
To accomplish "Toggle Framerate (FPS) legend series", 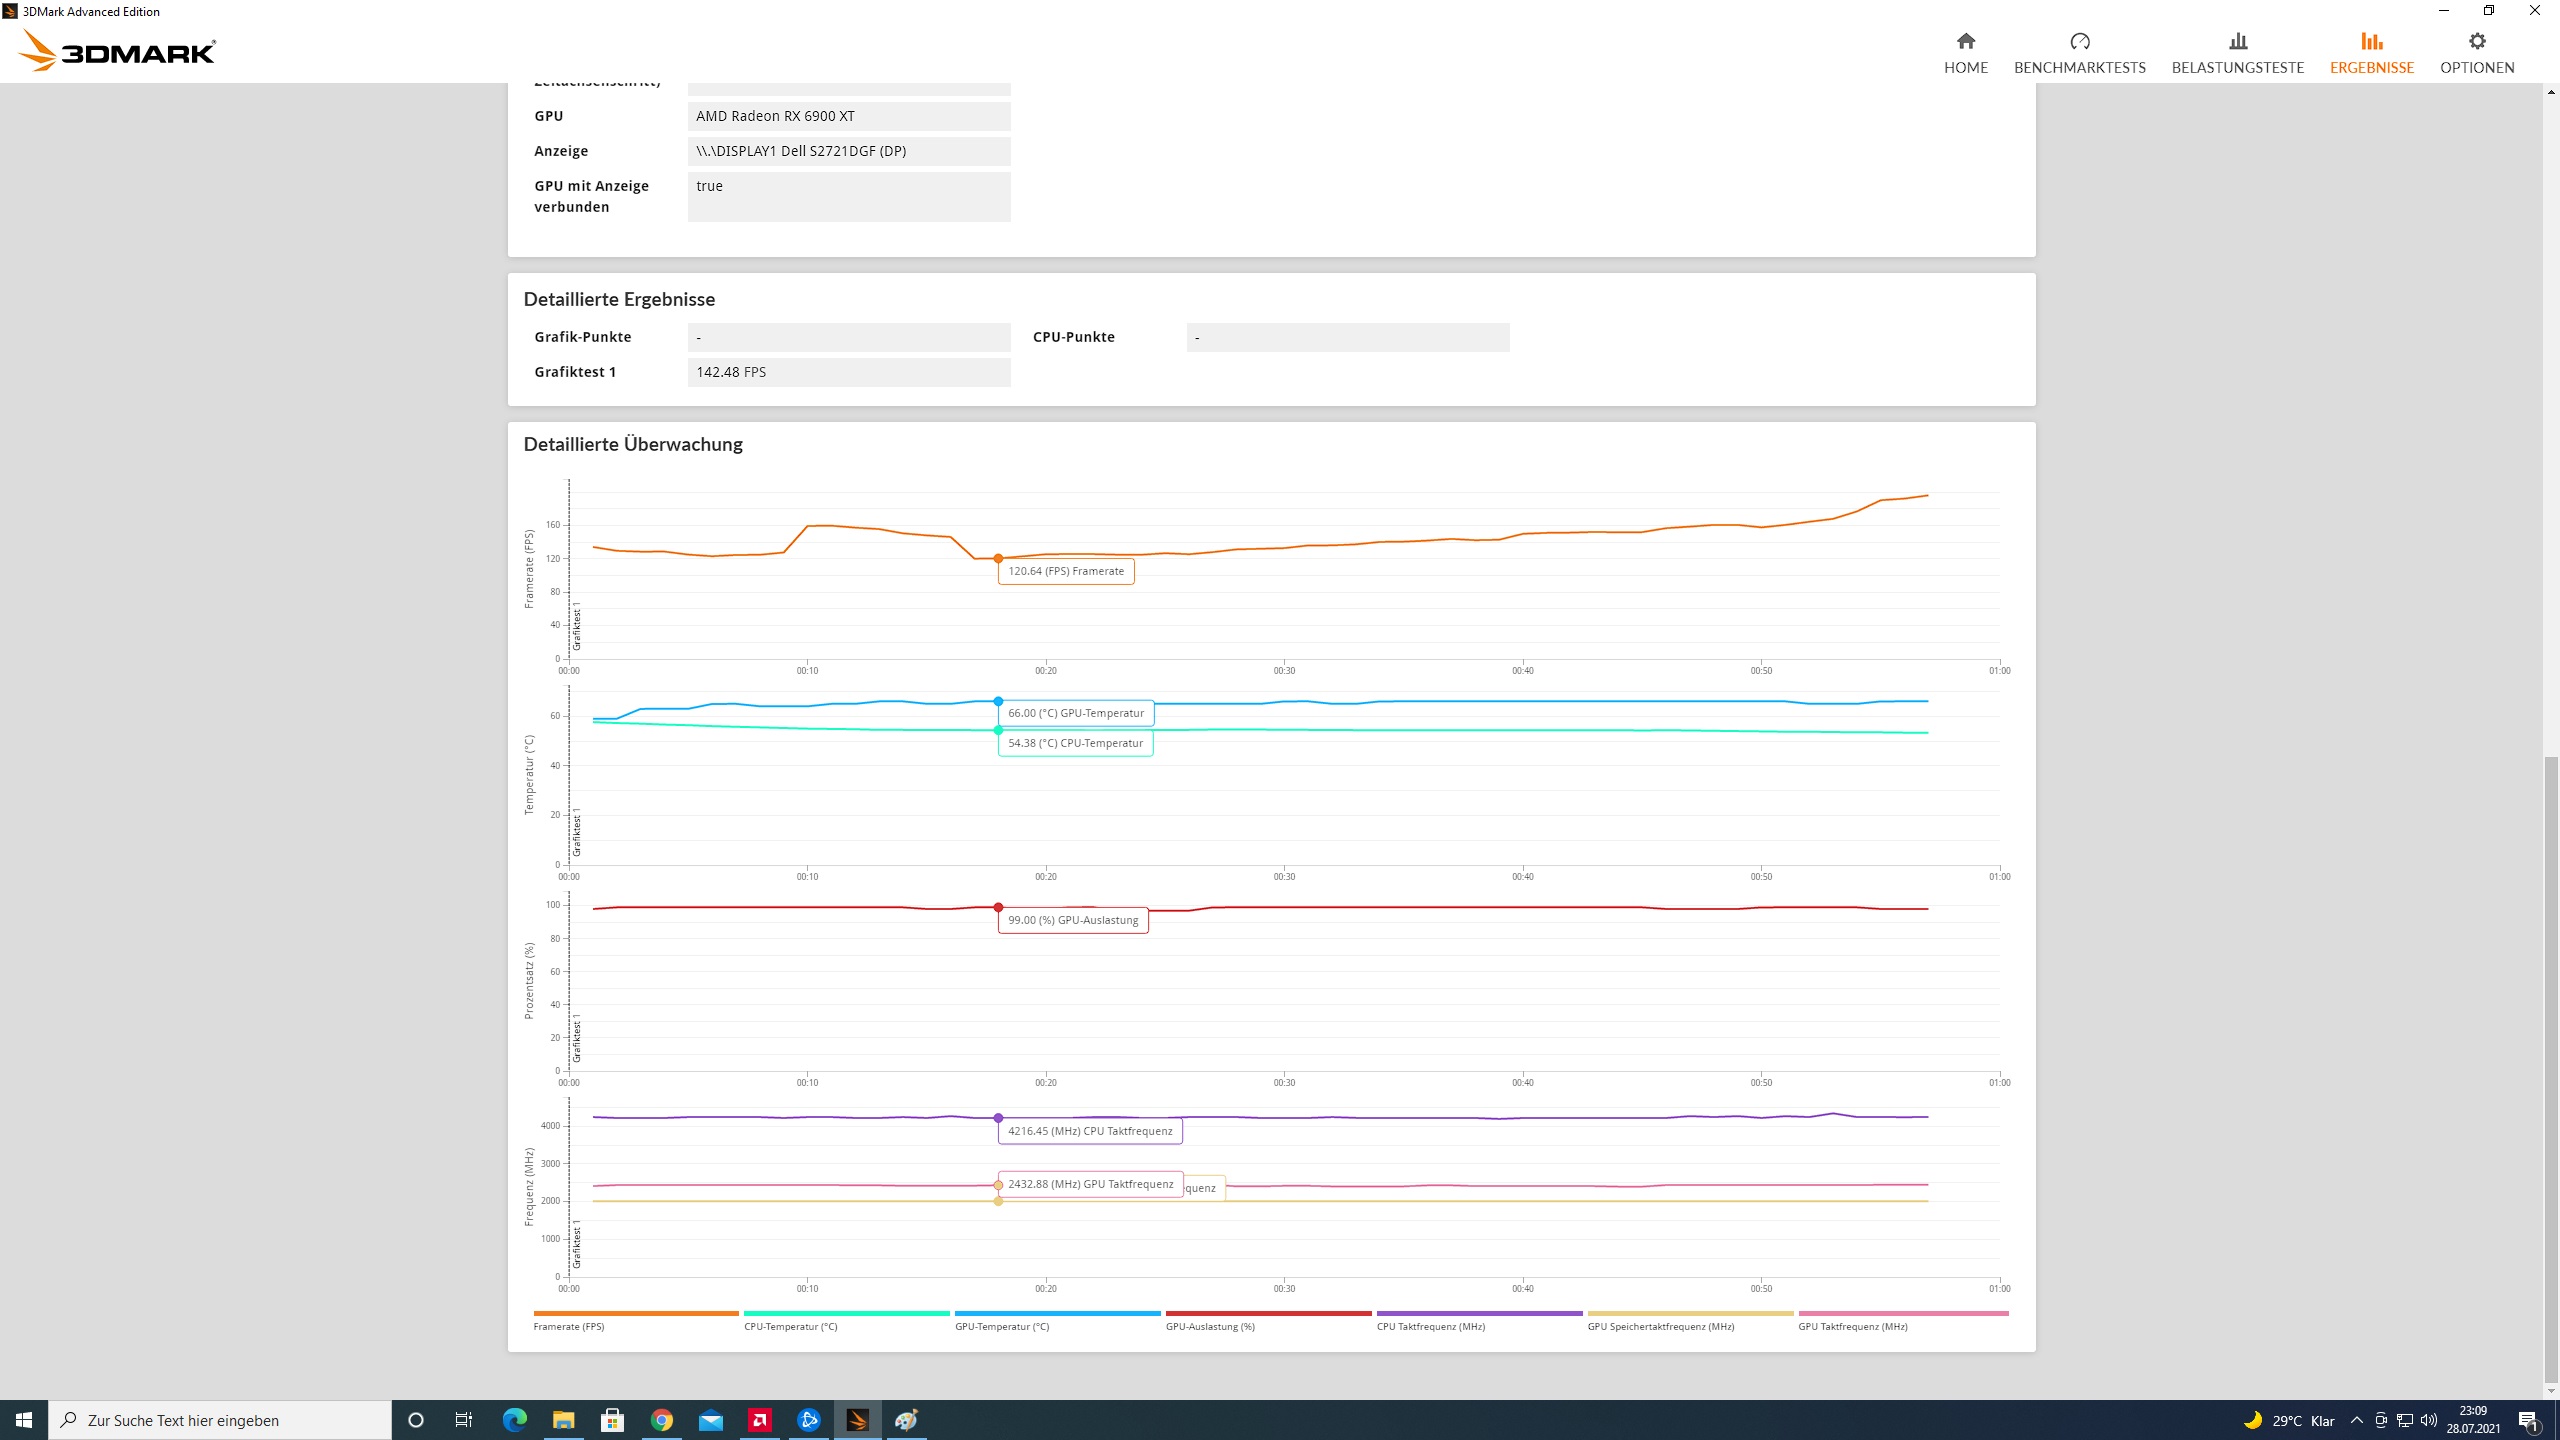I will click(x=569, y=1326).
